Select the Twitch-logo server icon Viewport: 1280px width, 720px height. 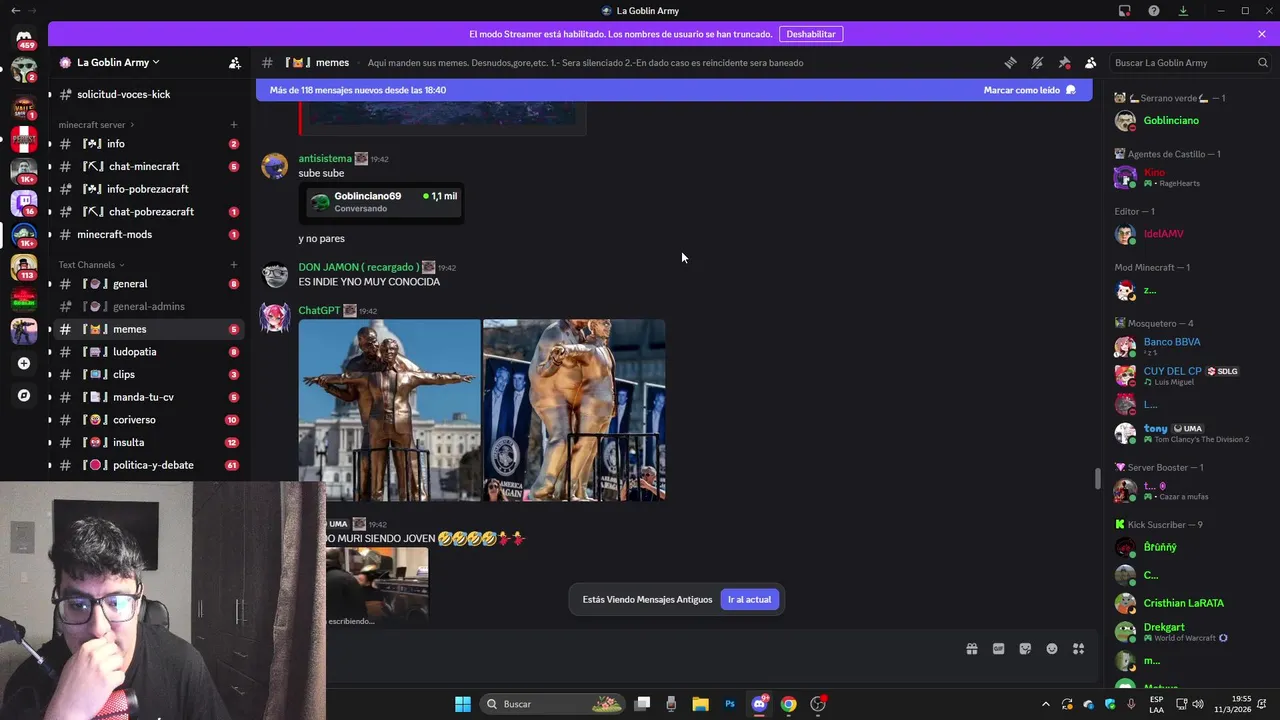click(24, 203)
